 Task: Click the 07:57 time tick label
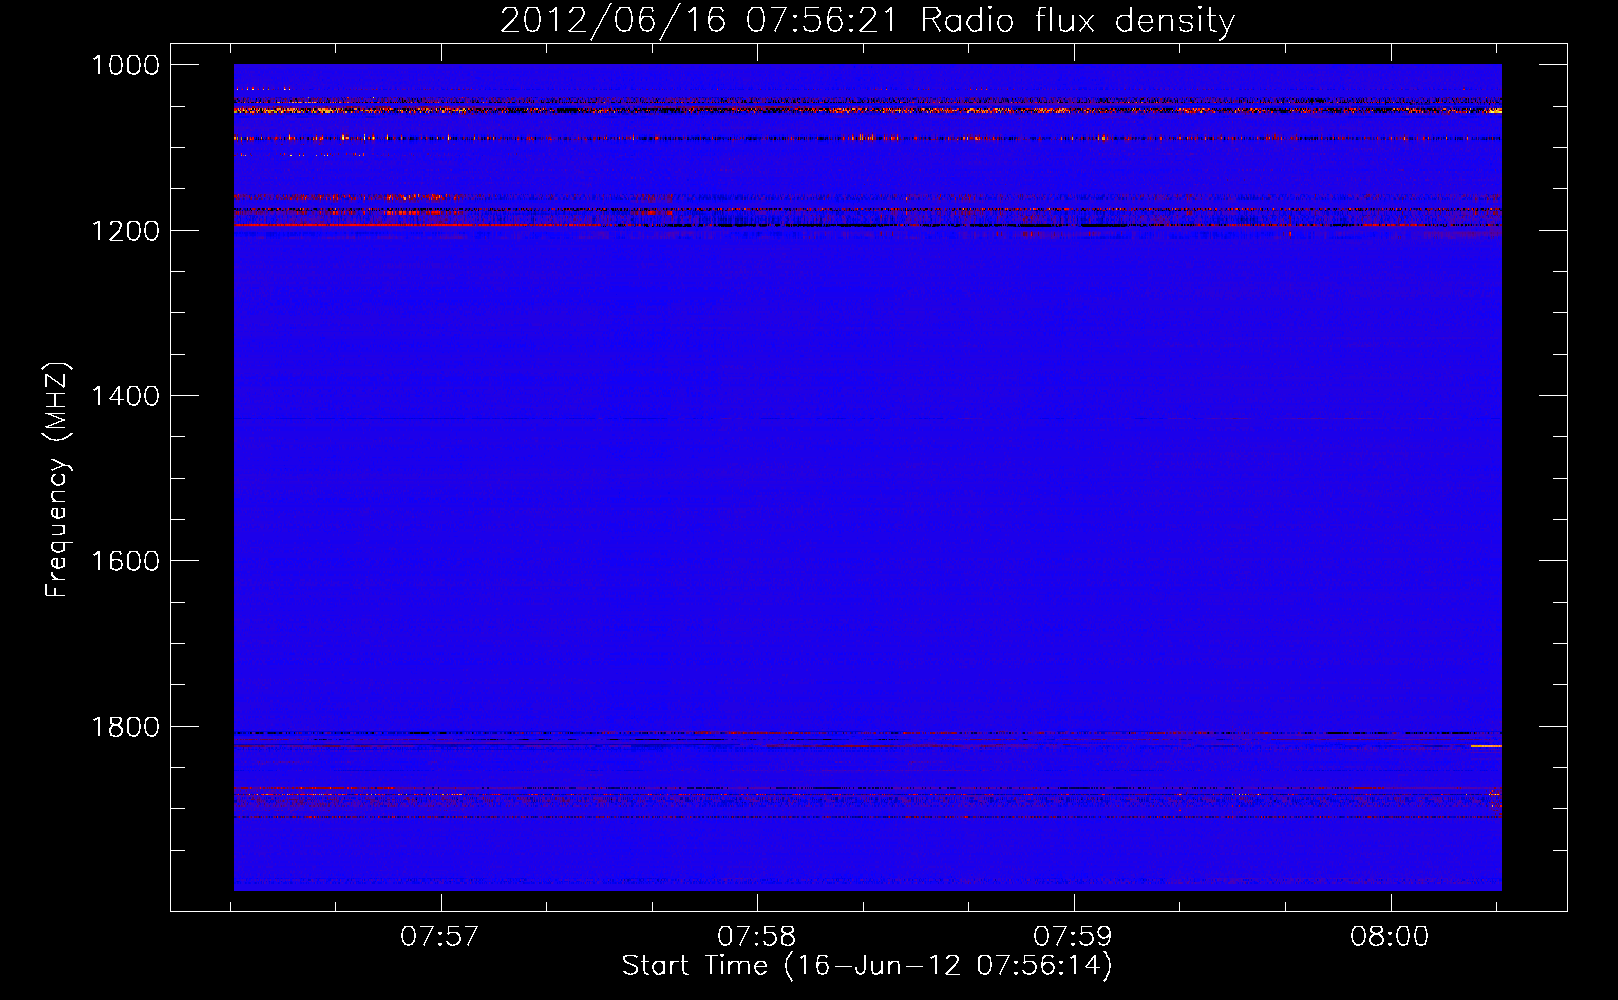pos(440,937)
